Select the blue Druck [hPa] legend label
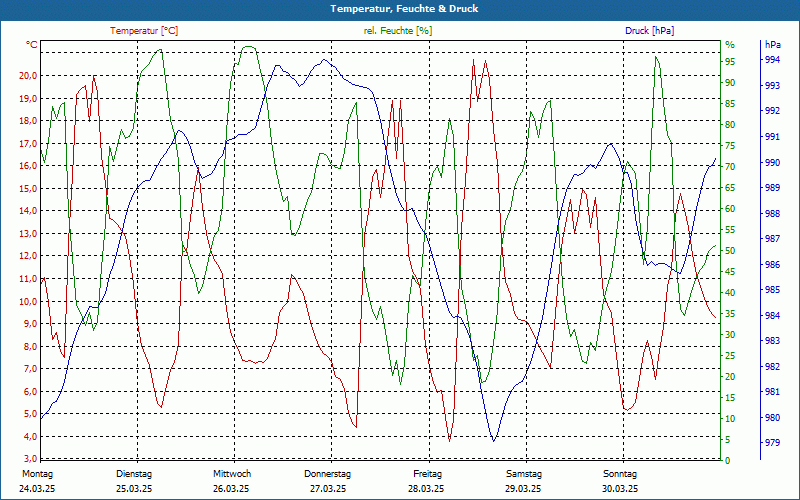Screen dimensions: 800x500 [649, 31]
